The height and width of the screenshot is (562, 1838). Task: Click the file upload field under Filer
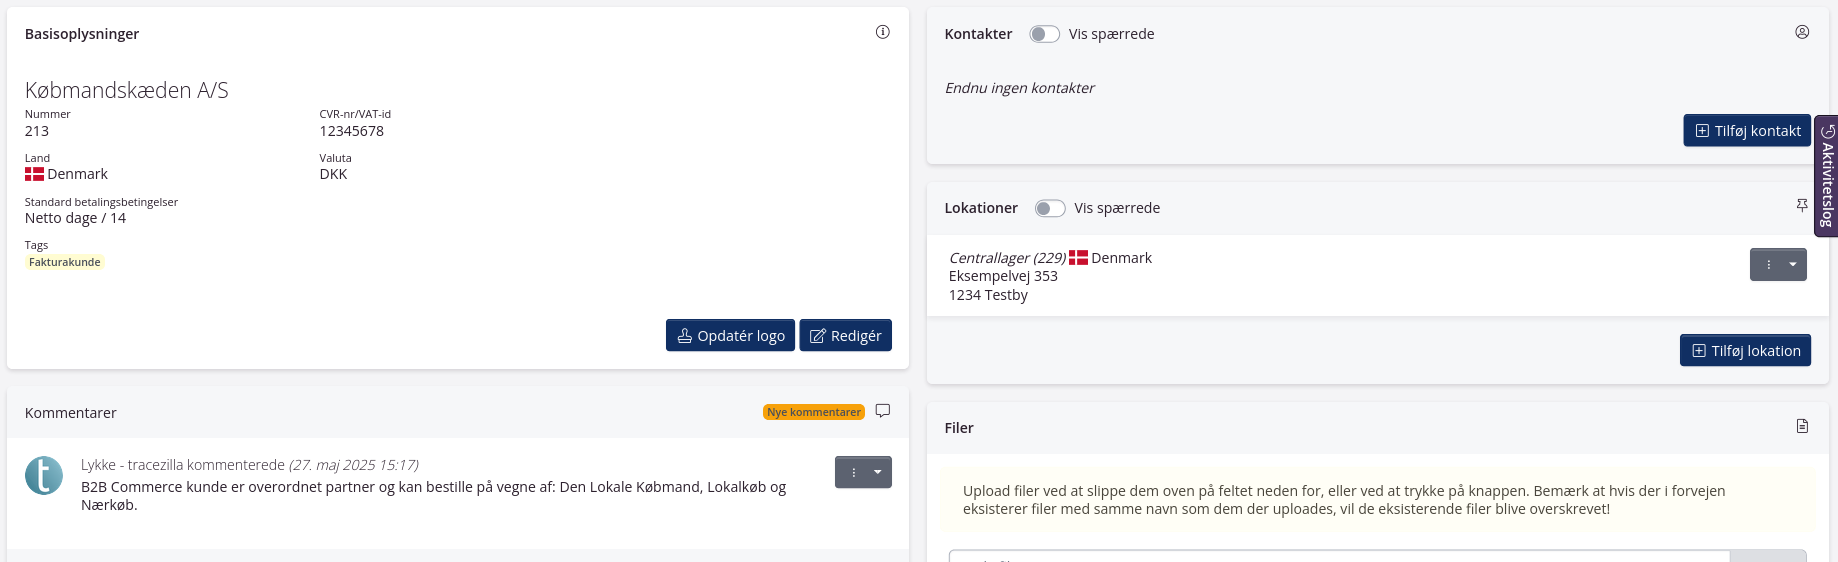point(1338,556)
